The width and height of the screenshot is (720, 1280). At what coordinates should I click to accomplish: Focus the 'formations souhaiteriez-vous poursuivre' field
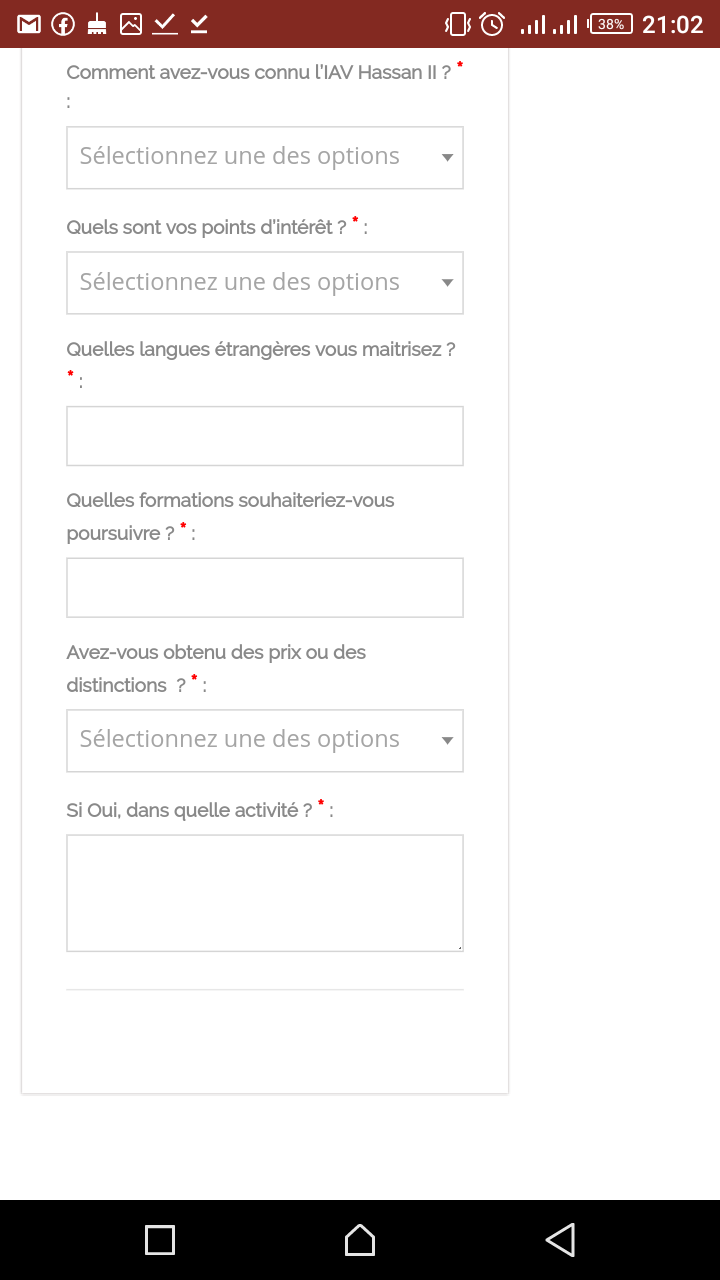pos(264,588)
